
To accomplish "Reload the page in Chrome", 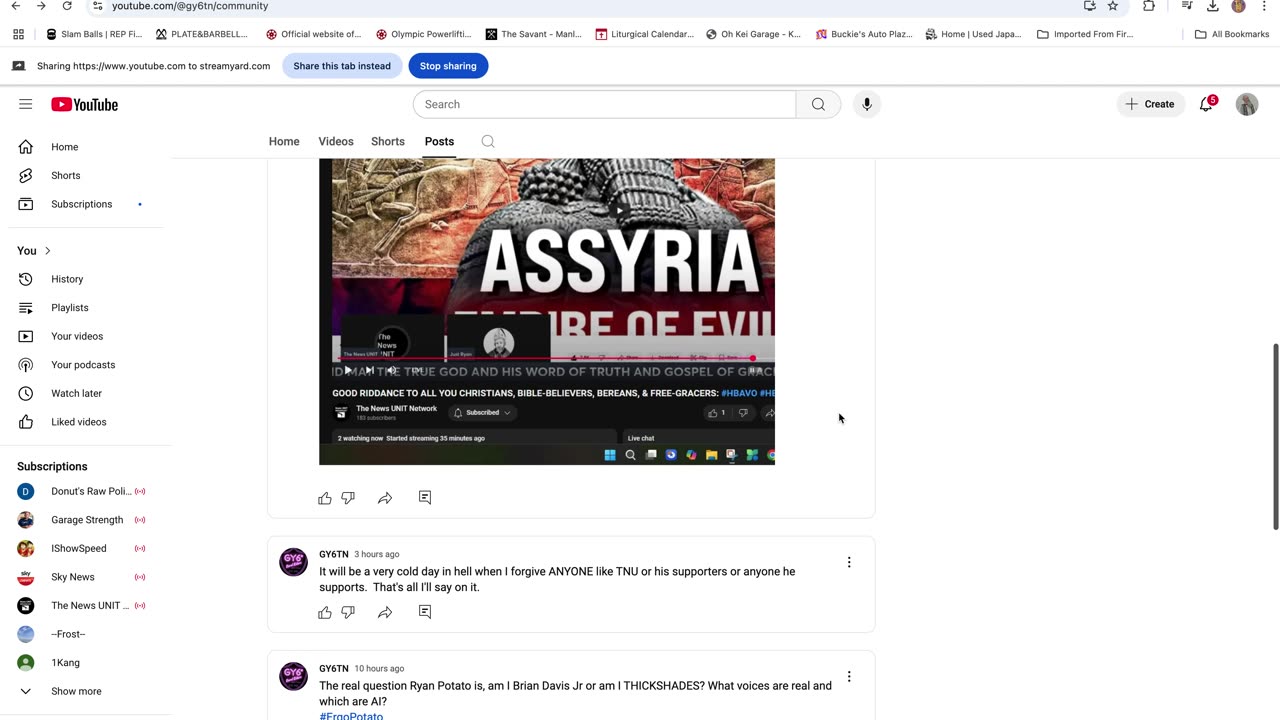I will click(67, 6).
